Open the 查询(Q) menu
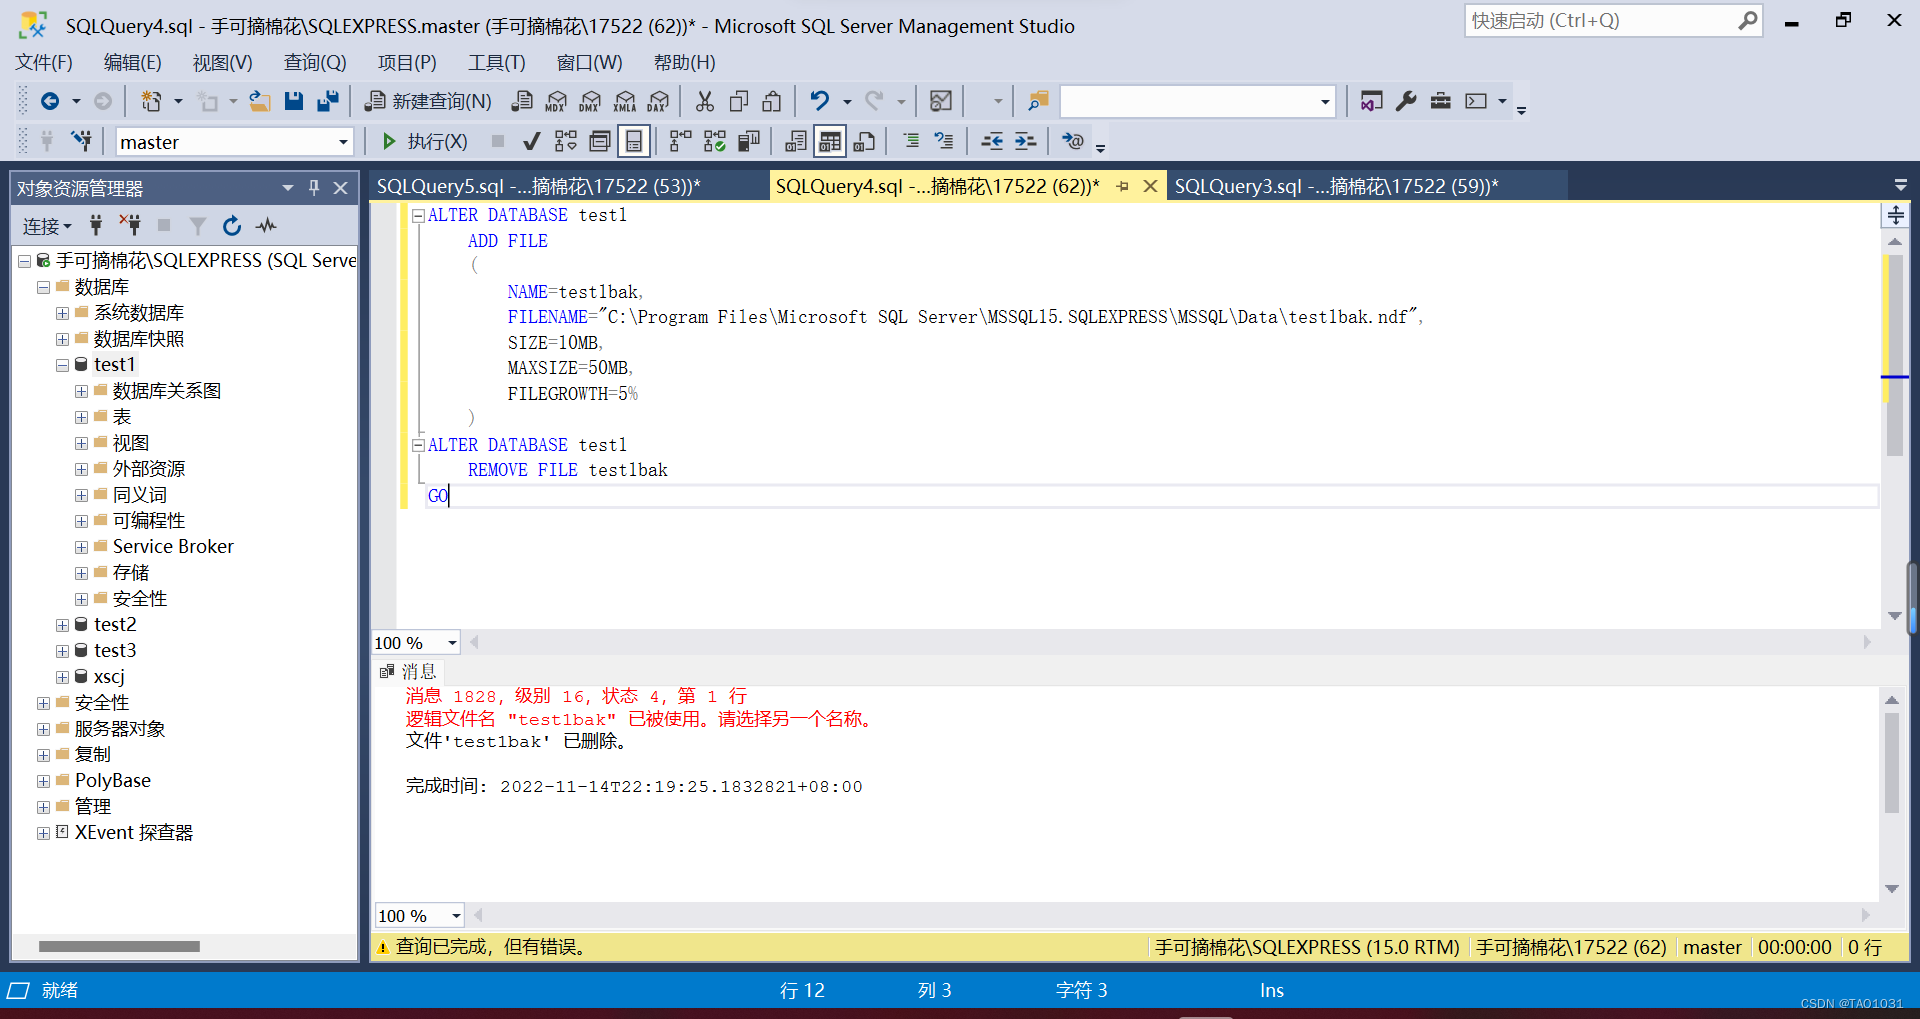The height and width of the screenshot is (1019, 1920). click(315, 63)
